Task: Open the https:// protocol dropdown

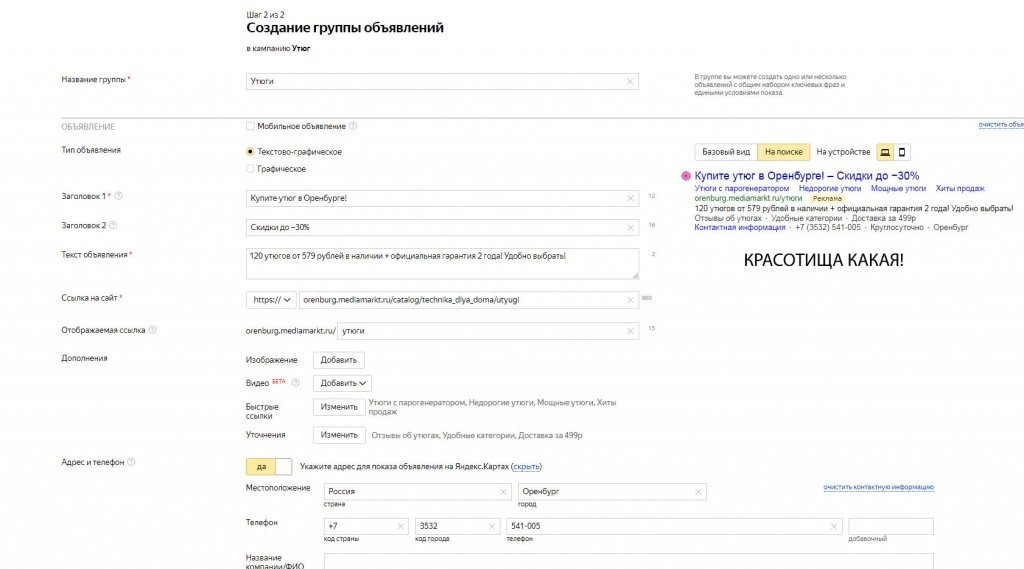Action: (x=271, y=299)
